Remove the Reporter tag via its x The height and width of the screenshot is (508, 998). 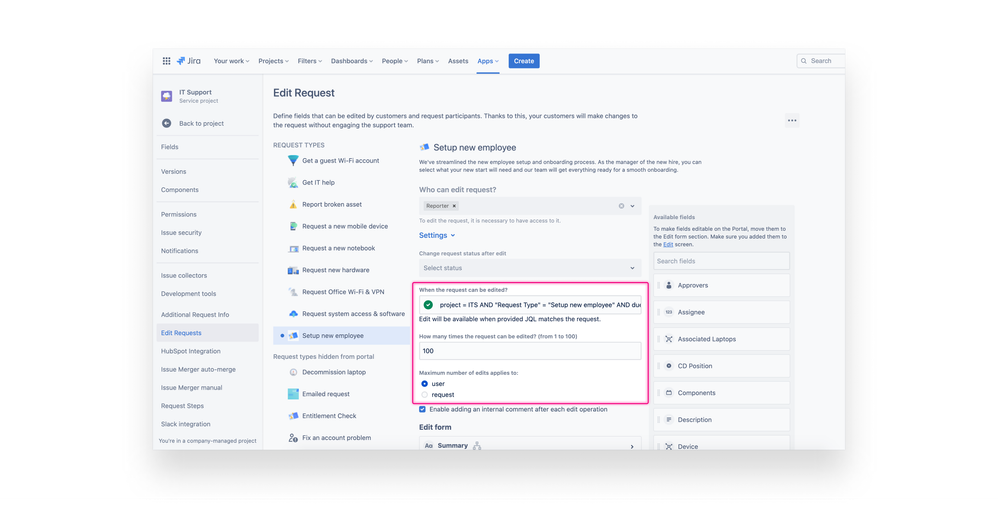pyautogui.click(x=454, y=206)
